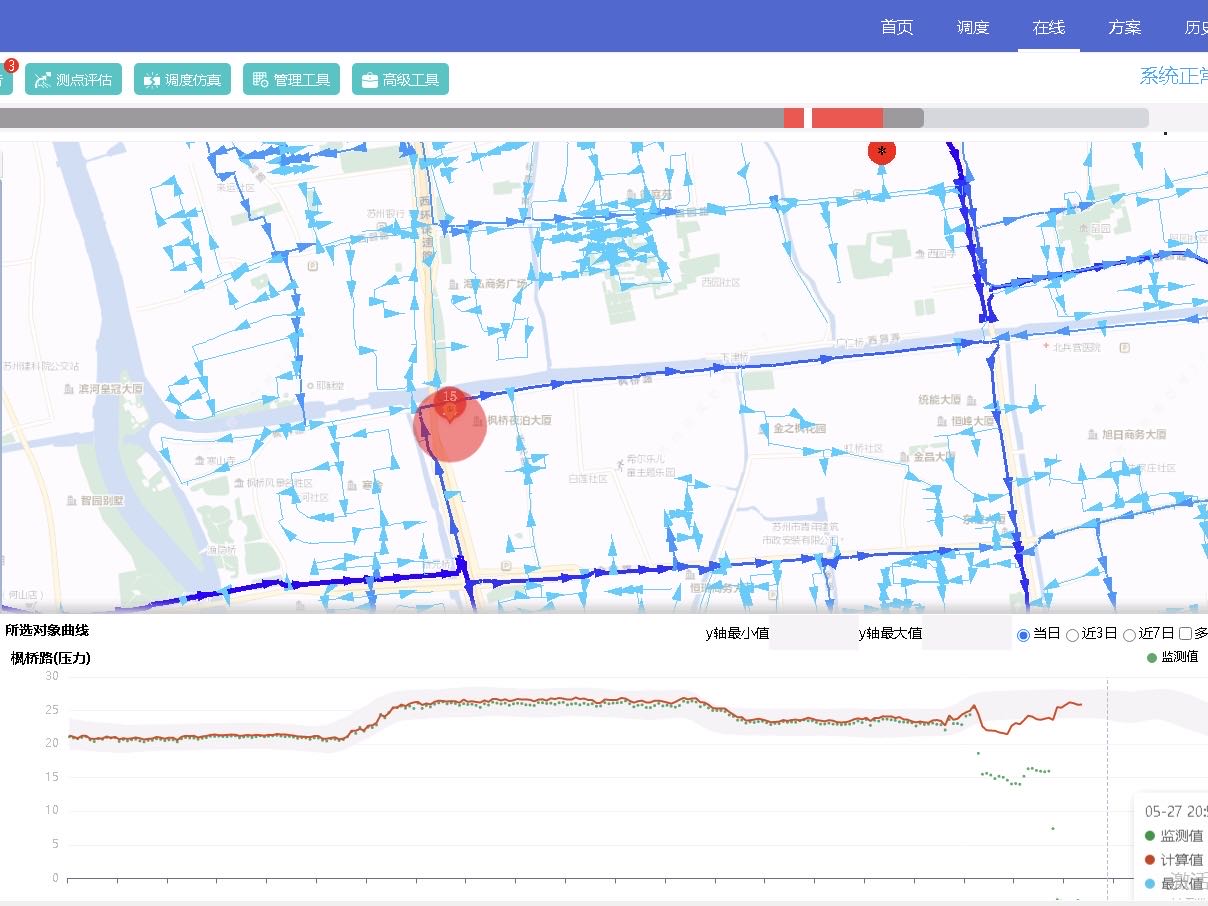Click the y轴最大值 input field

pos(966,634)
